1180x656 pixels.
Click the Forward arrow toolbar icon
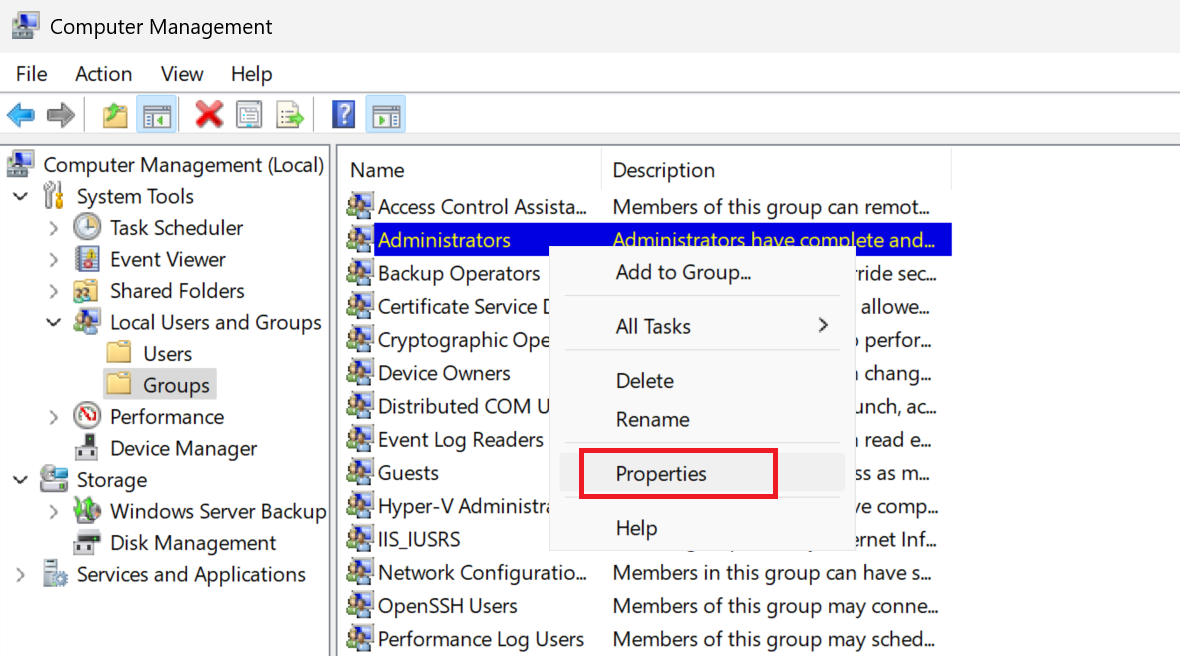(61, 115)
